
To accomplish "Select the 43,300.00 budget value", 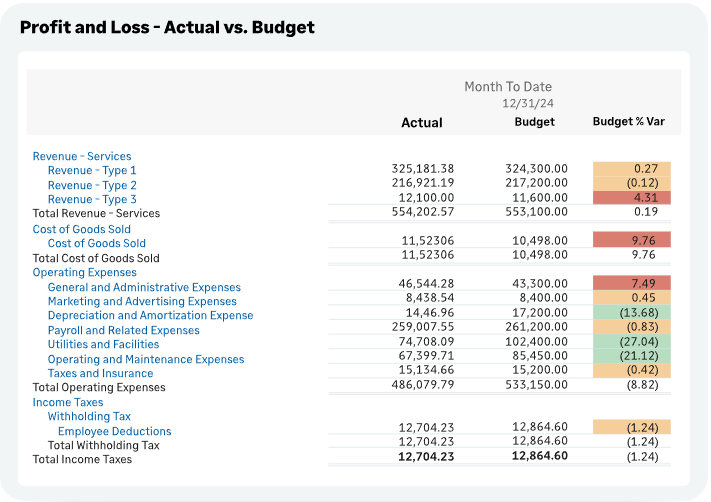I will coord(540,284).
